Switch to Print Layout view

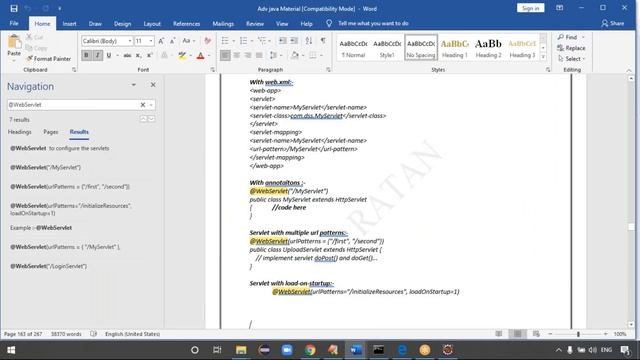[x=517, y=334]
